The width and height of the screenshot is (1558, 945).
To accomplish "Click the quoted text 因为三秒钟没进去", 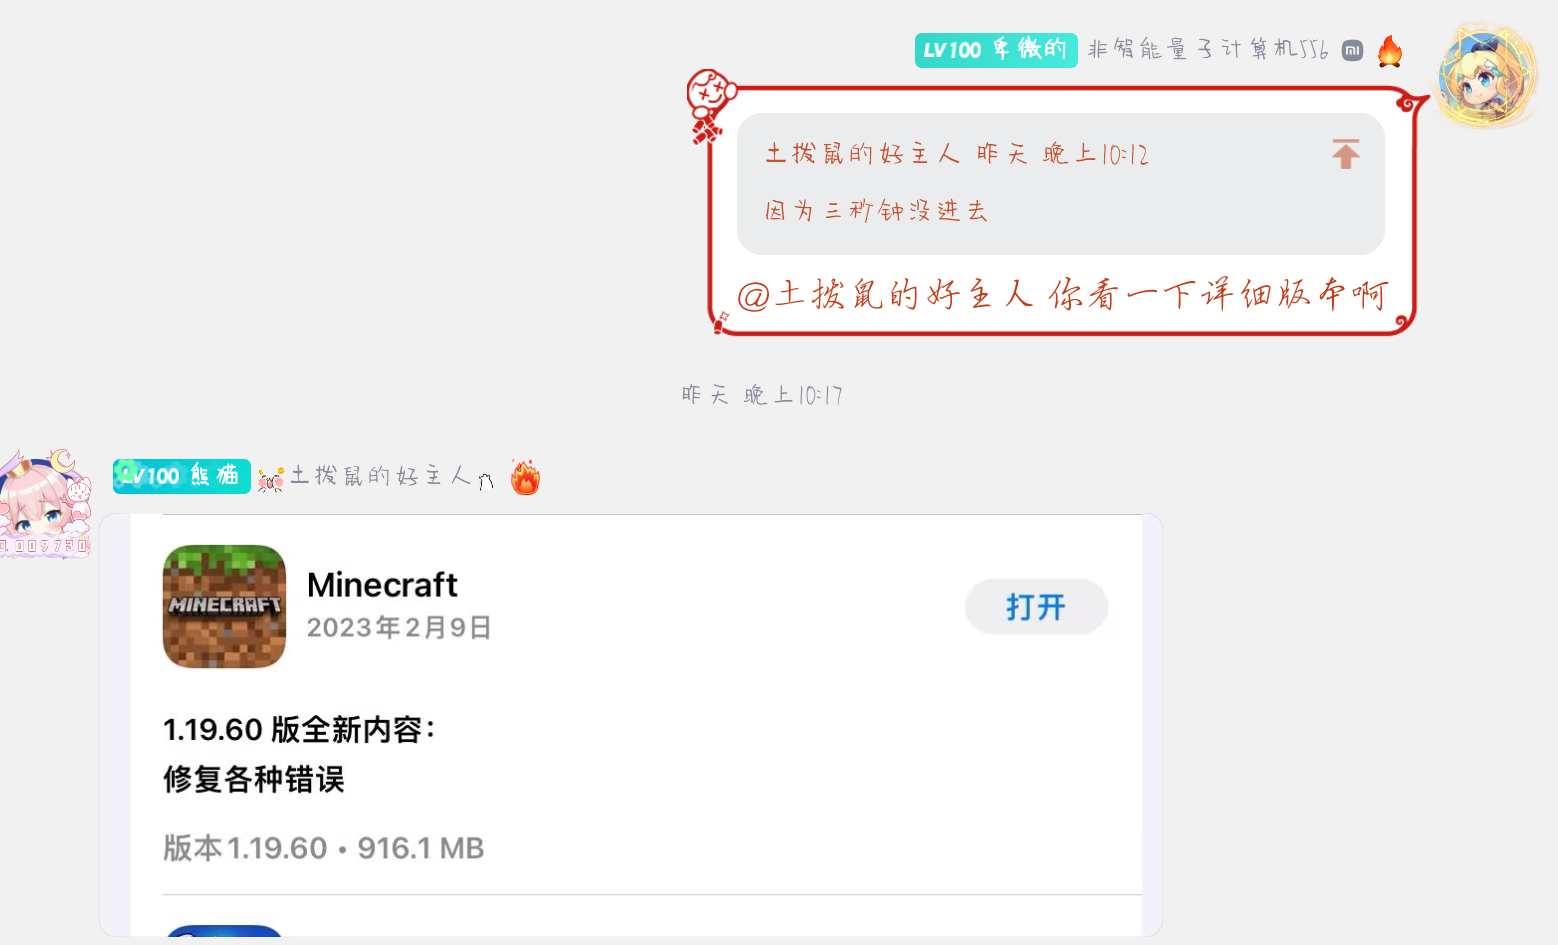I will pyautogui.click(x=876, y=210).
